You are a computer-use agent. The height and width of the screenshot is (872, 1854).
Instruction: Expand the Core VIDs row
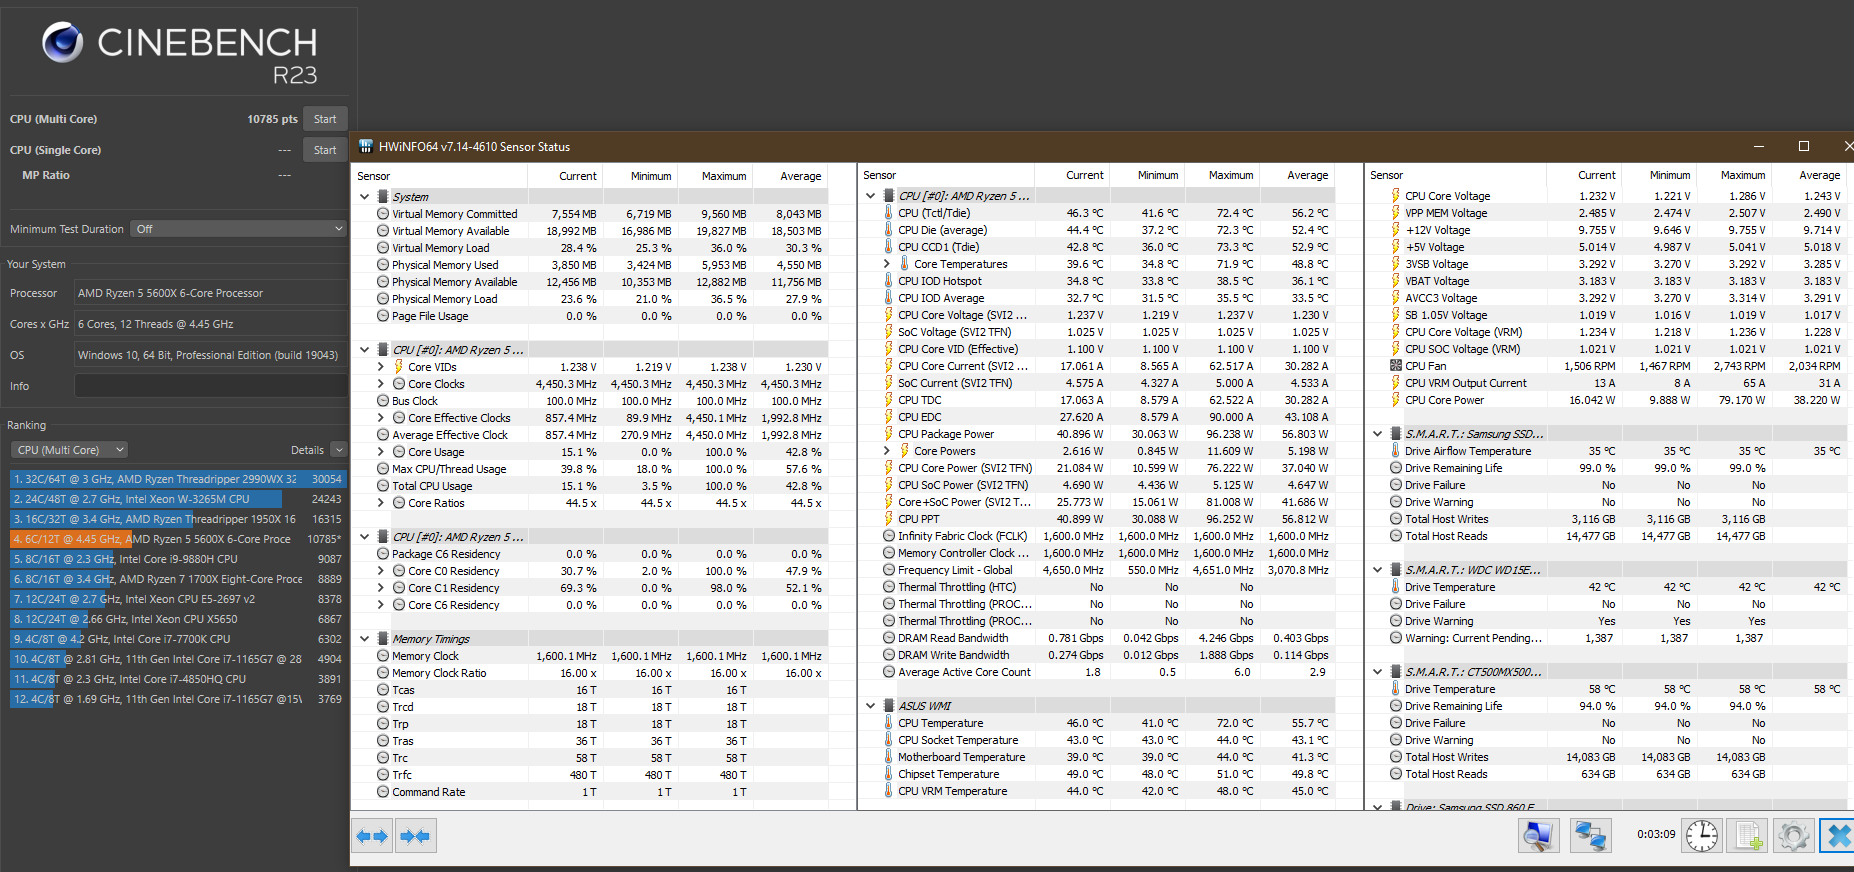click(381, 367)
